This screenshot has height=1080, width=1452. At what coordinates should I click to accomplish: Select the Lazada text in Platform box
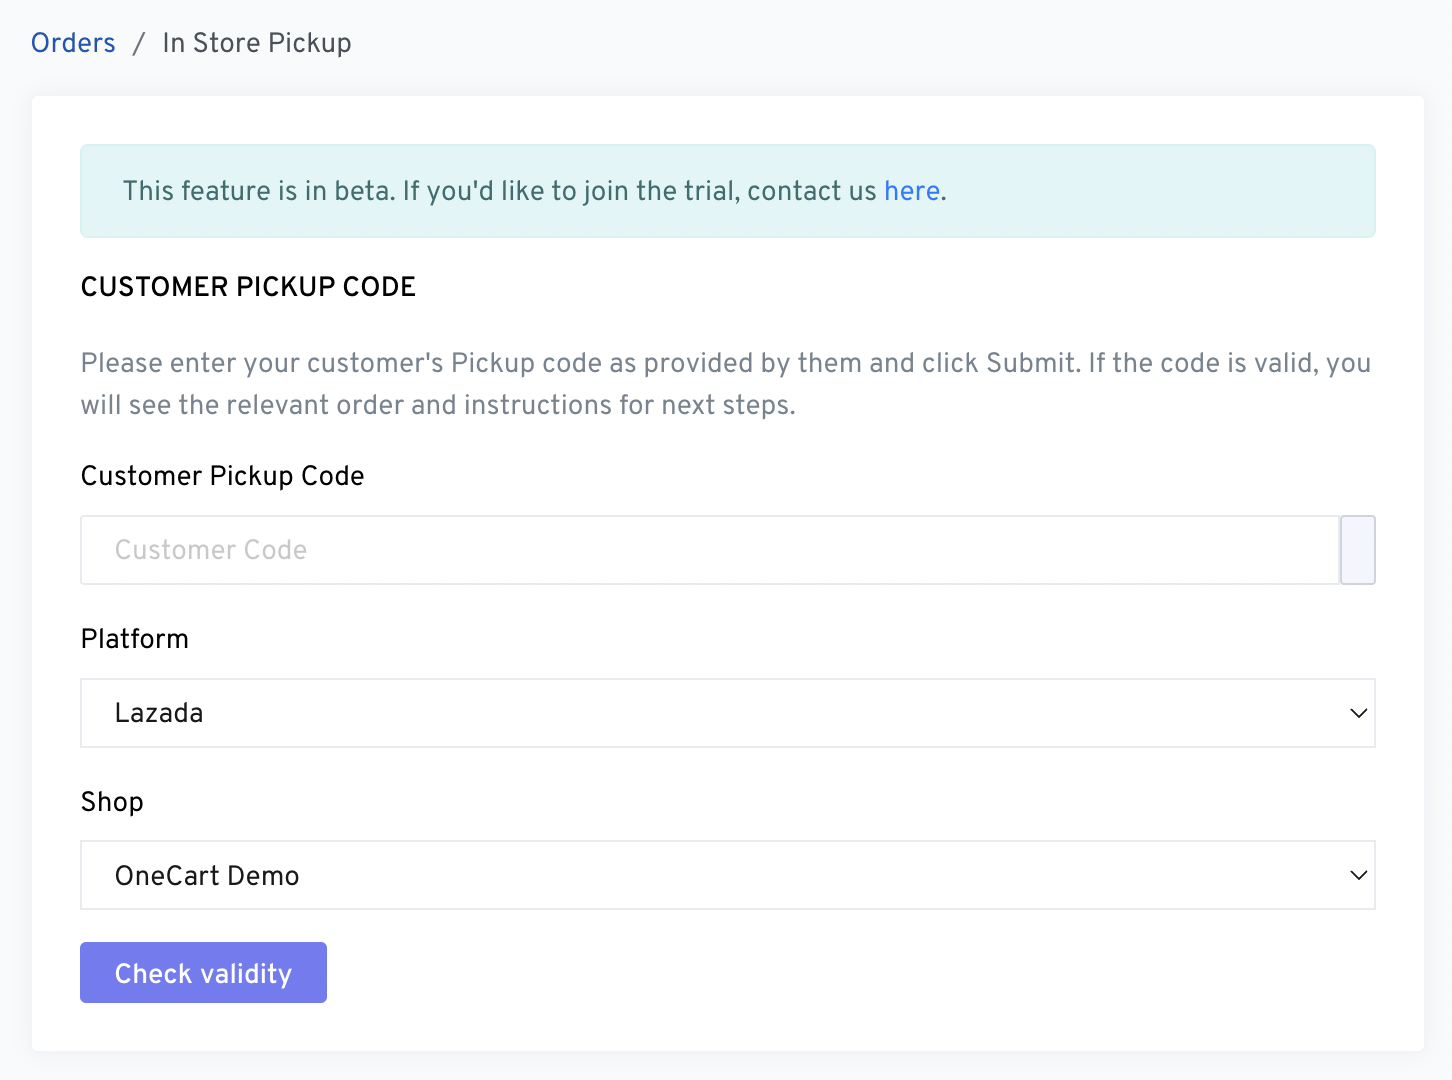159,713
